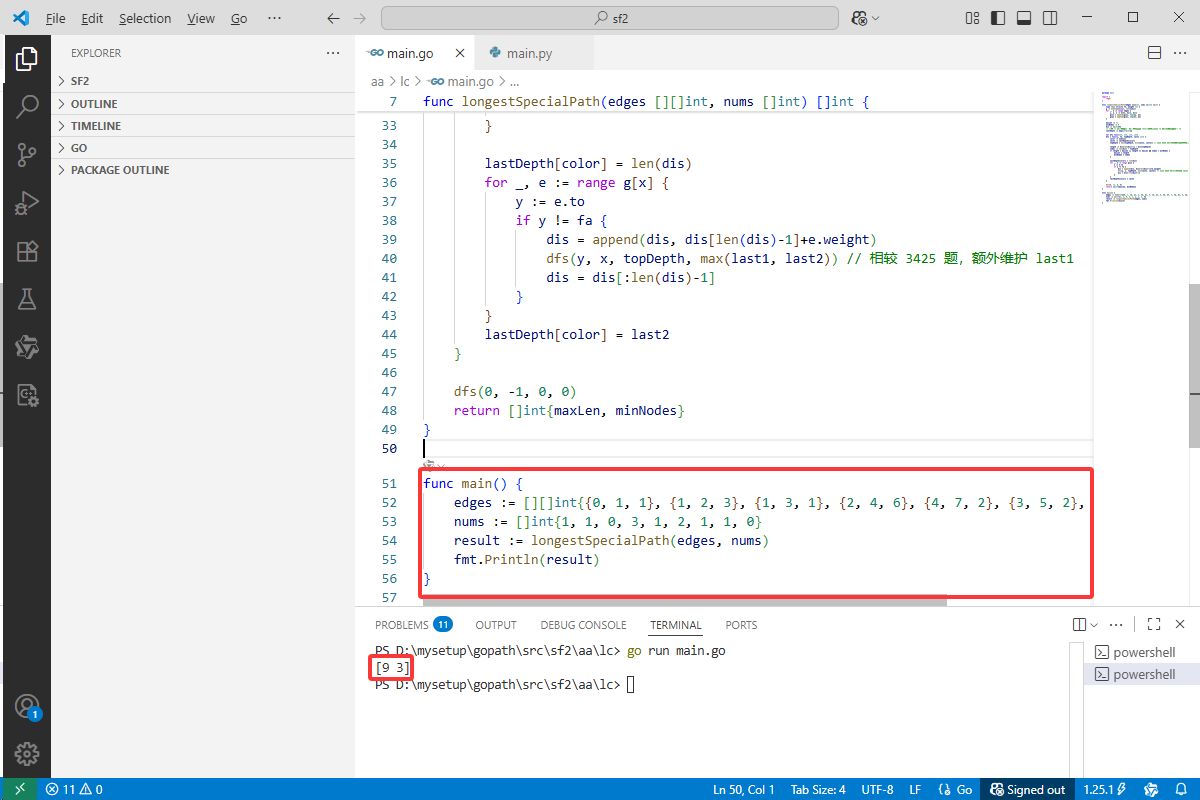
Task: Click the VS Code logo in title bar
Action: pos(21,18)
